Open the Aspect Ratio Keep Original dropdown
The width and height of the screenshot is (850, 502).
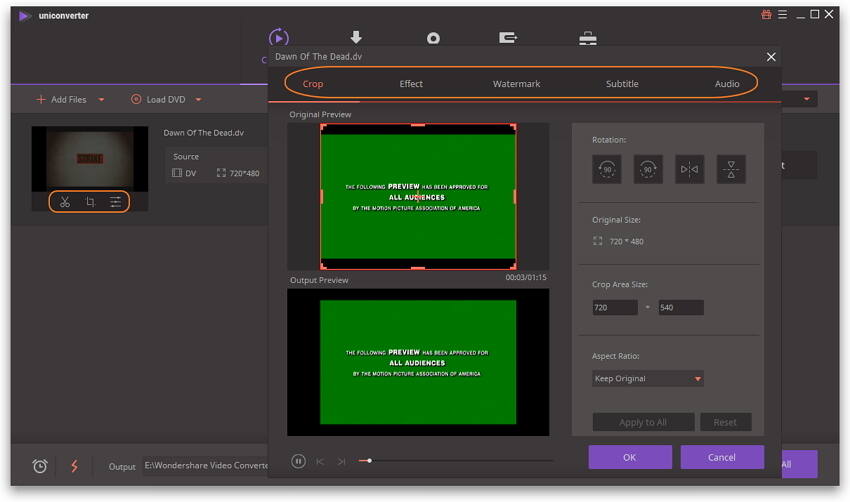[x=648, y=378]
